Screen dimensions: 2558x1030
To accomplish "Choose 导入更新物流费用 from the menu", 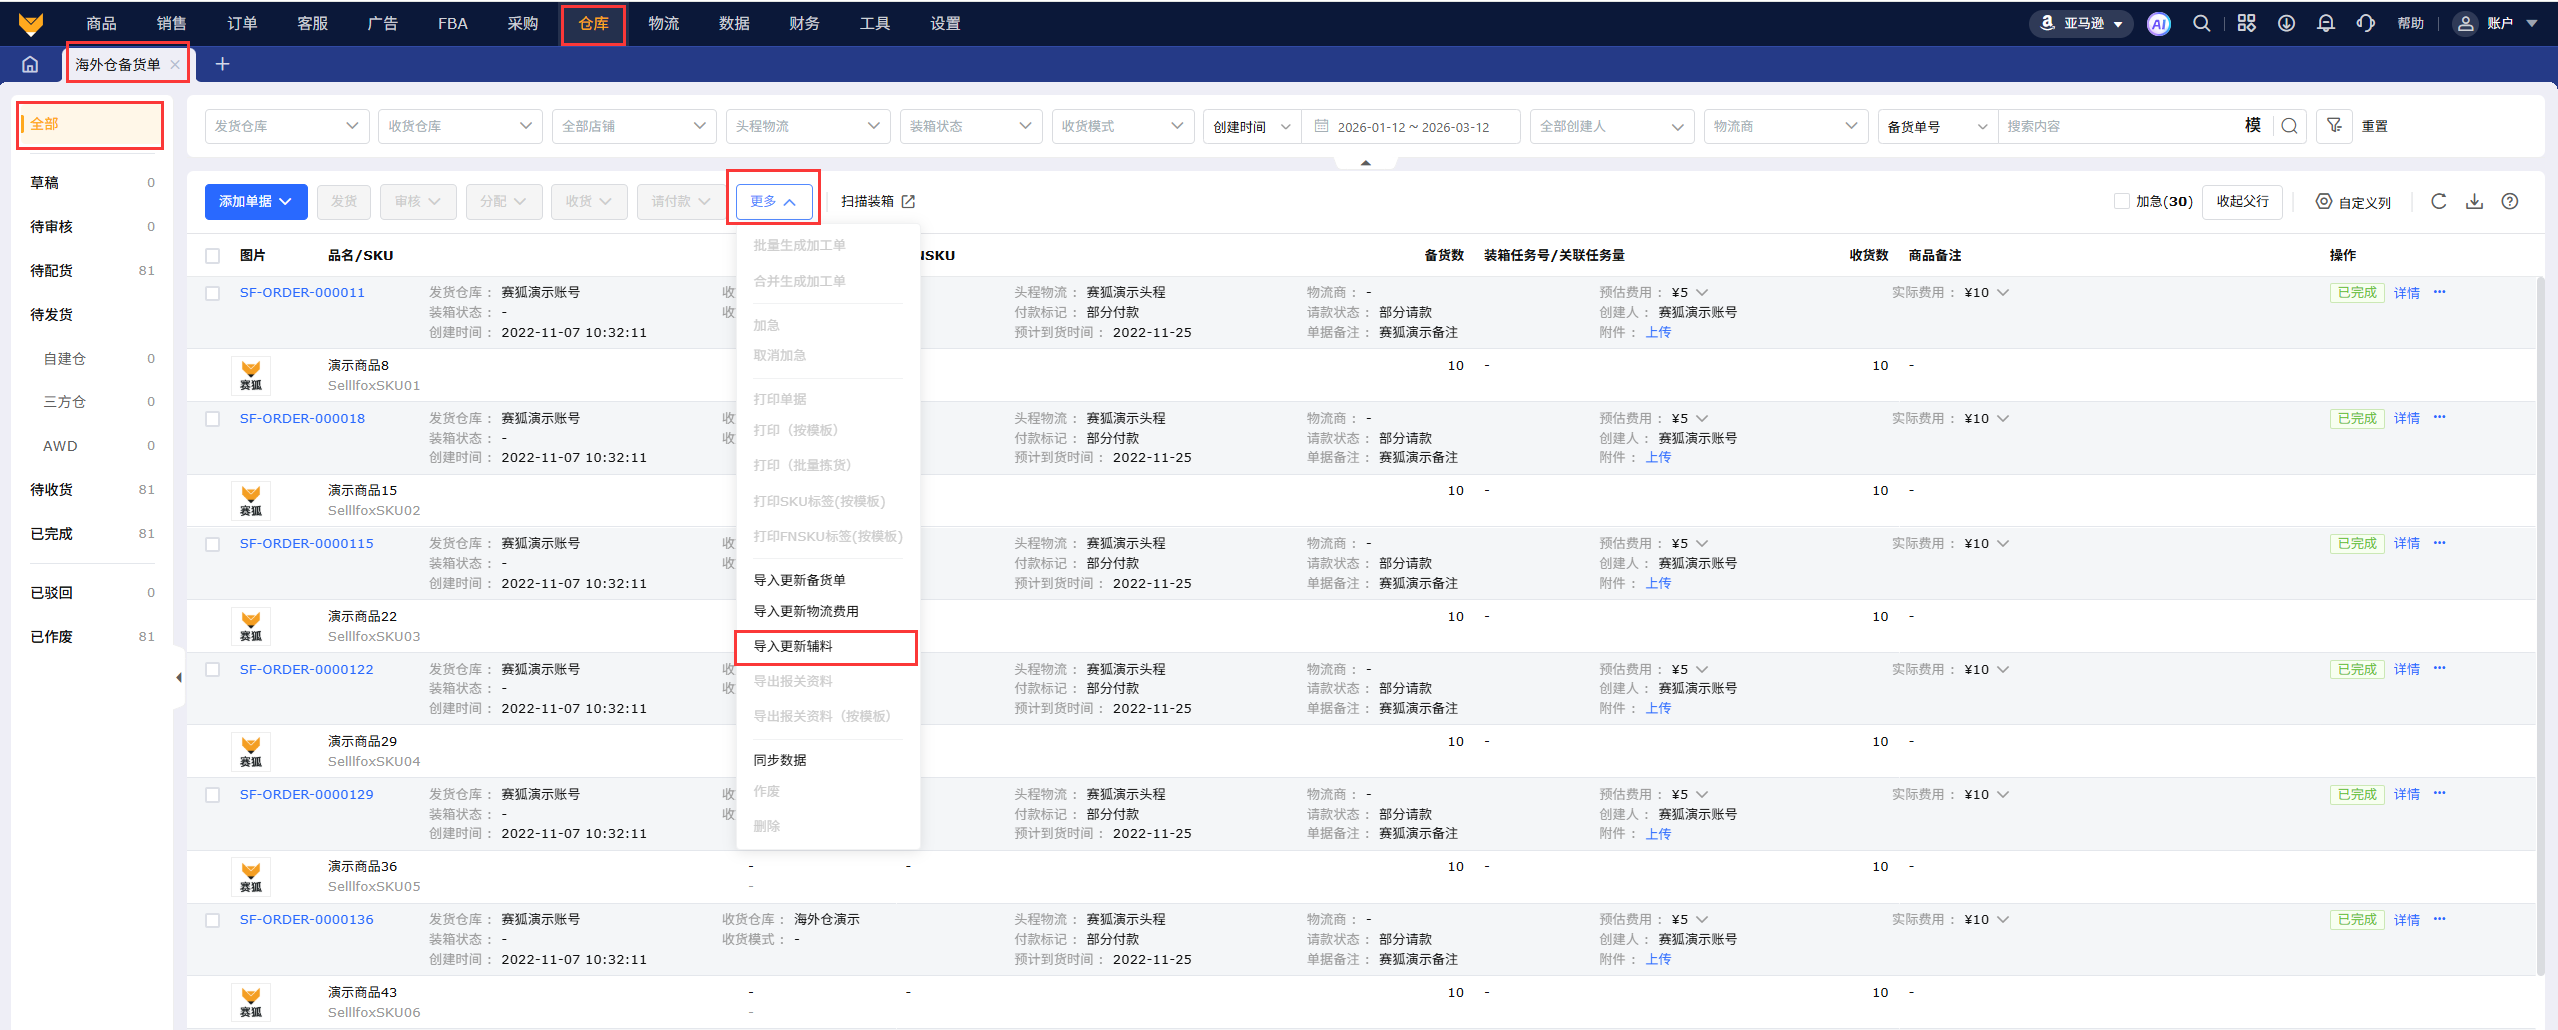I will [826, 611].
